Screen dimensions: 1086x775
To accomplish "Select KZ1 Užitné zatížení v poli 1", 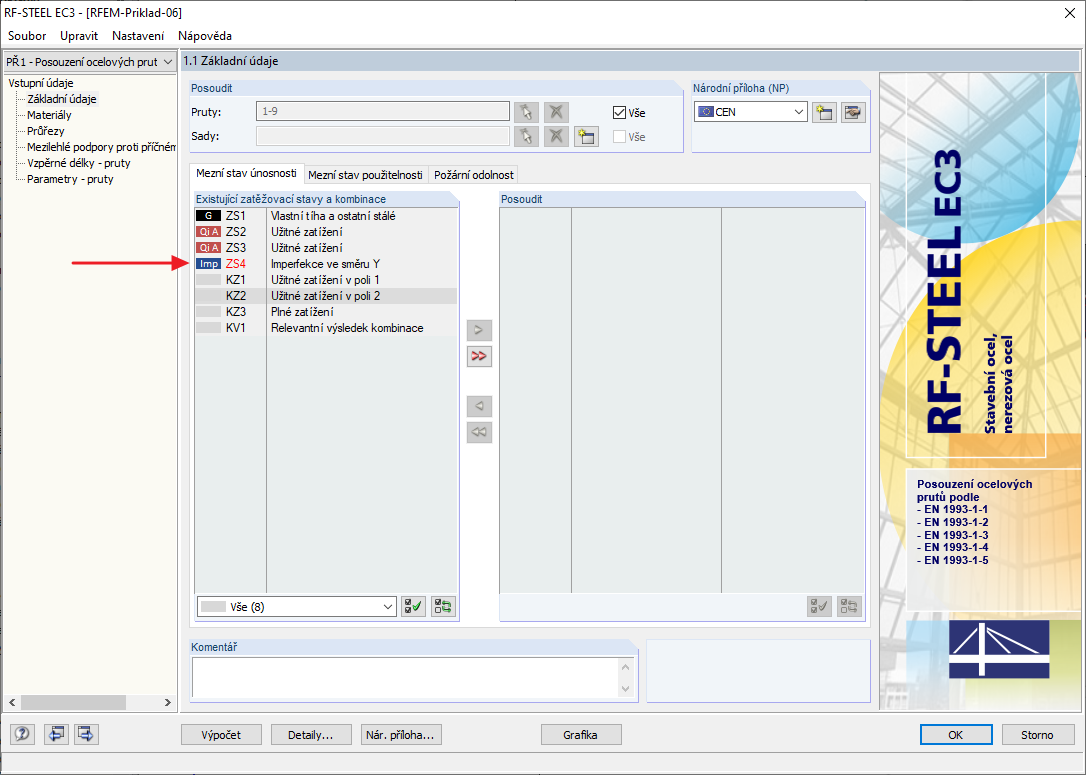I will tap(326, 280).
